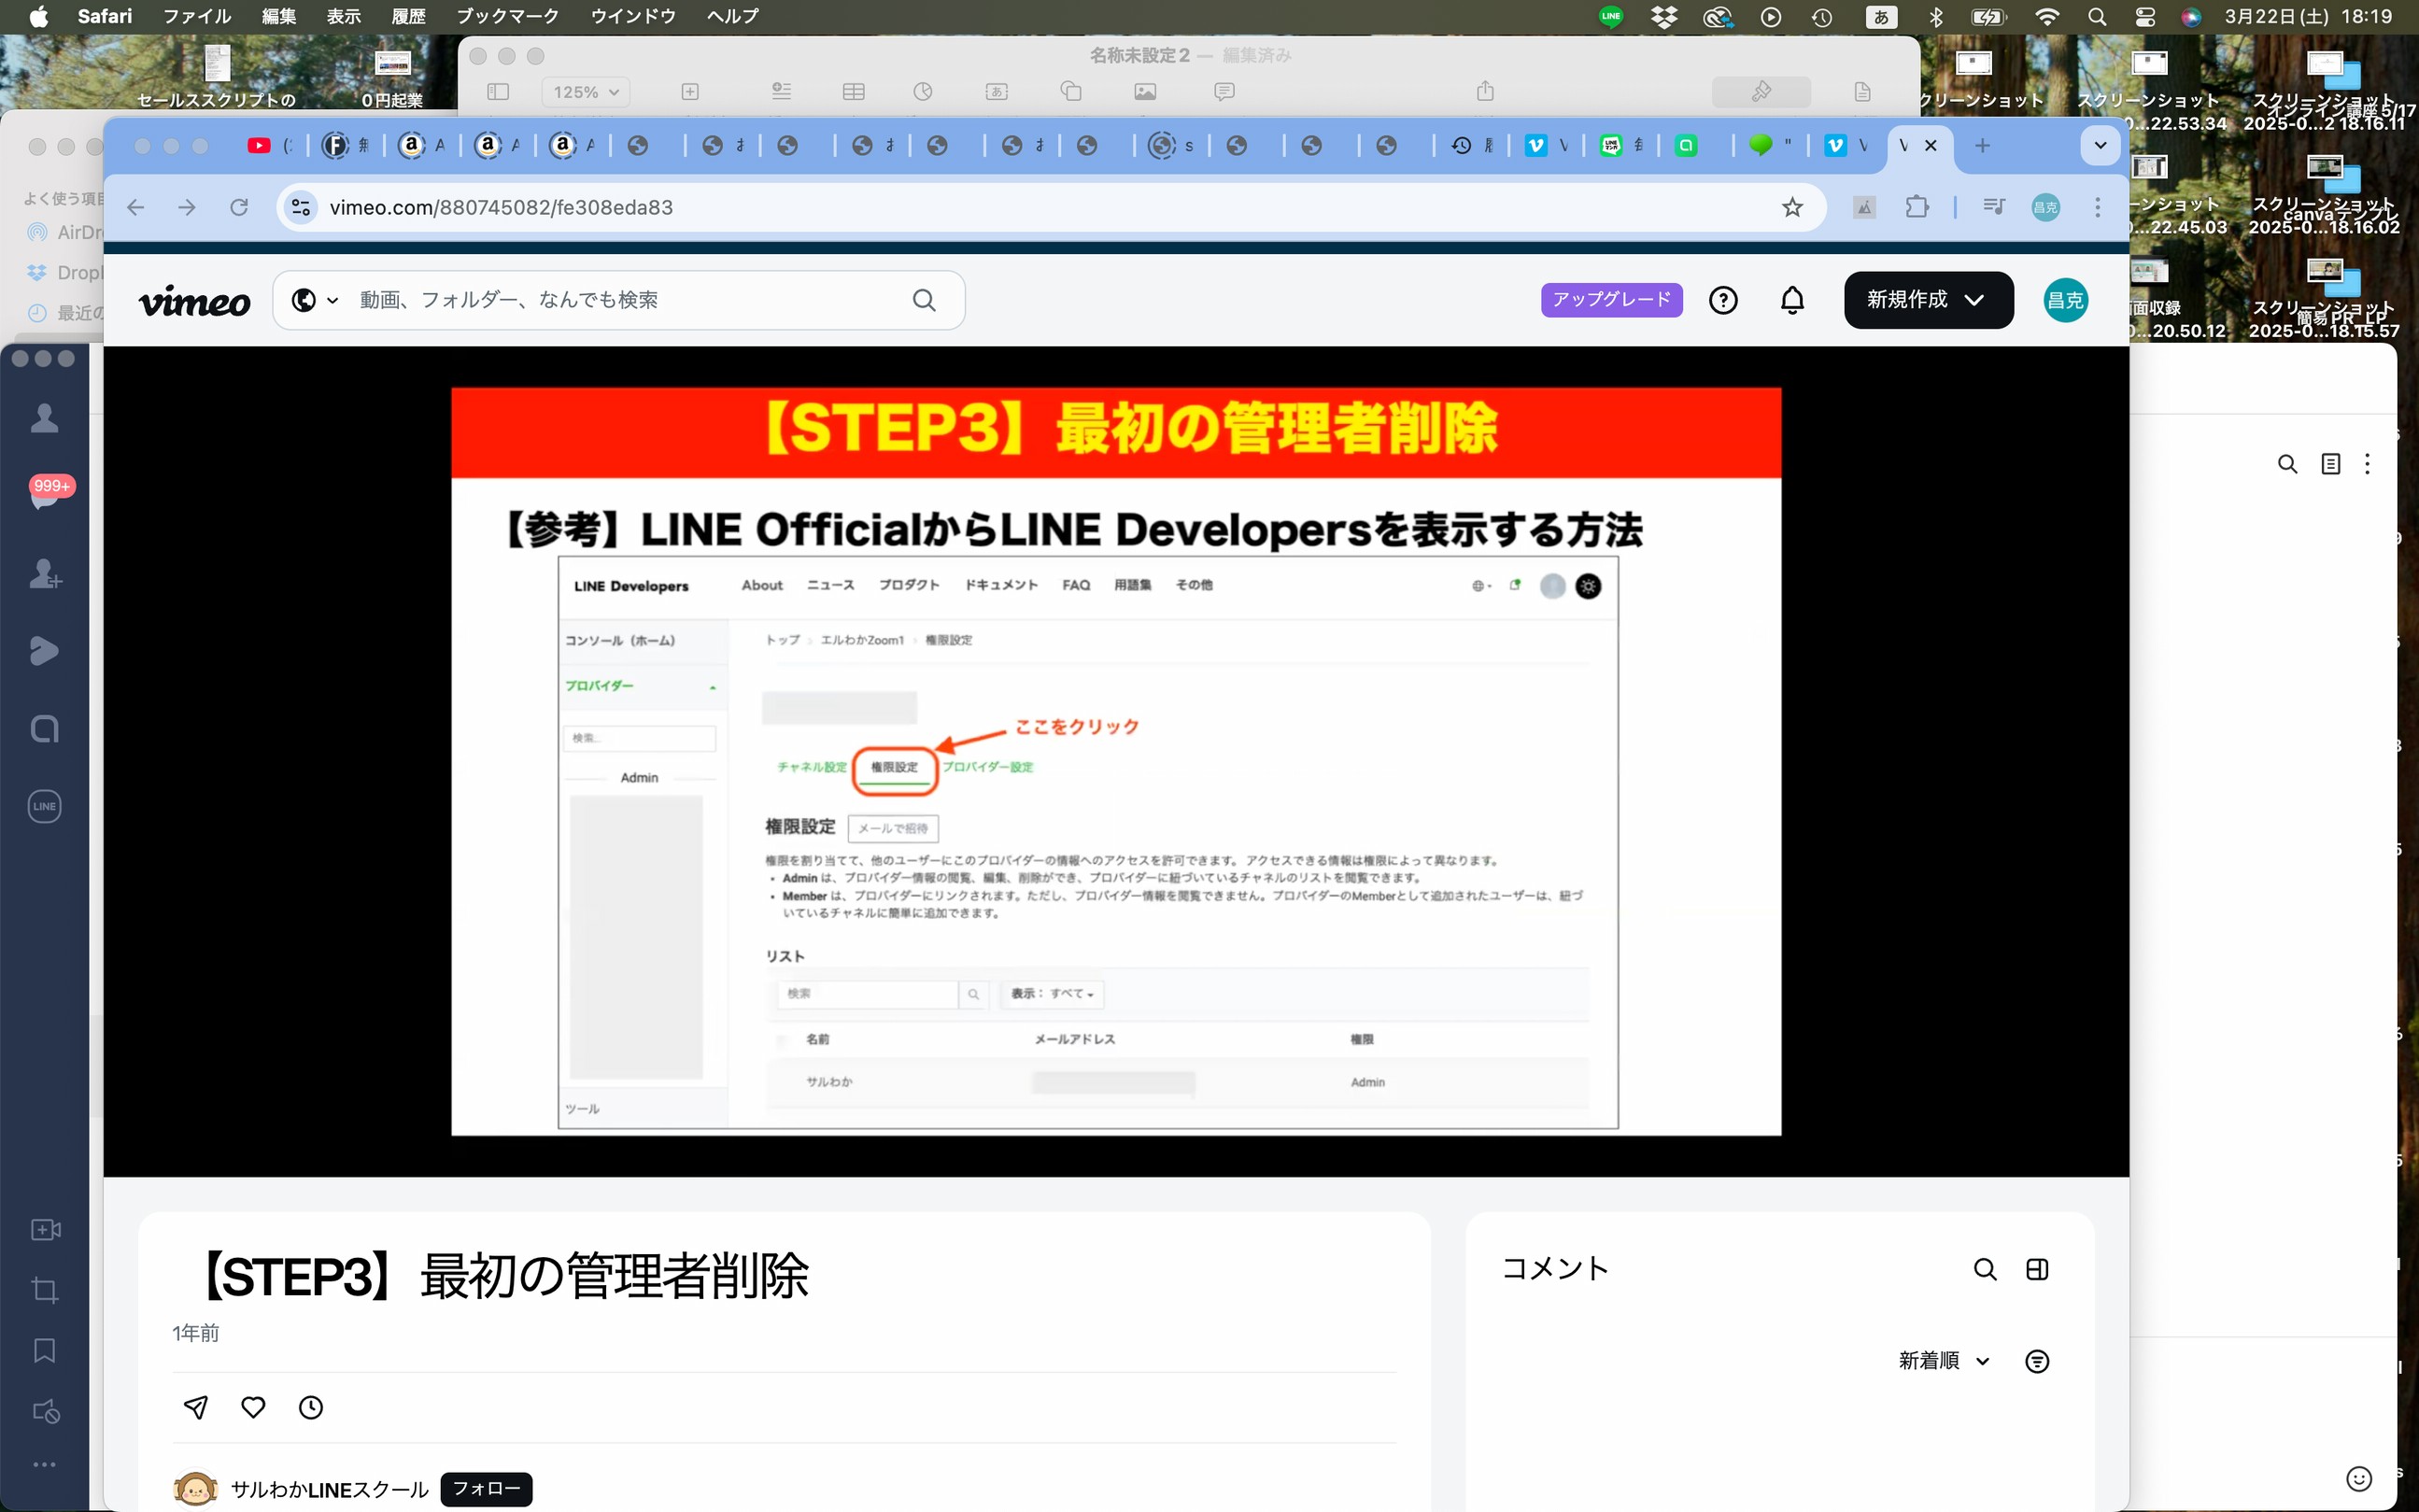Open the 履歴 menu

click(408, 16)
